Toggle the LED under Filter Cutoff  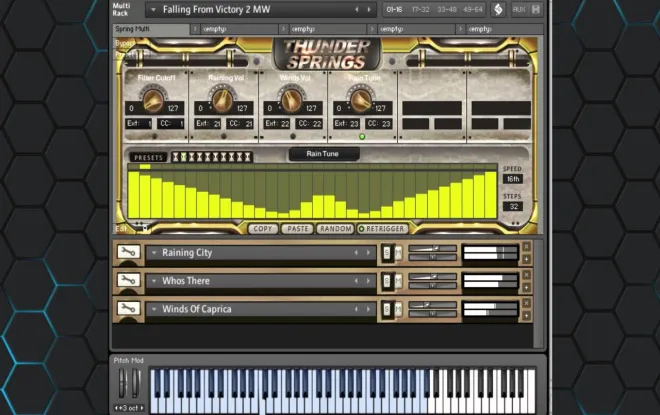tap(154, 136)
